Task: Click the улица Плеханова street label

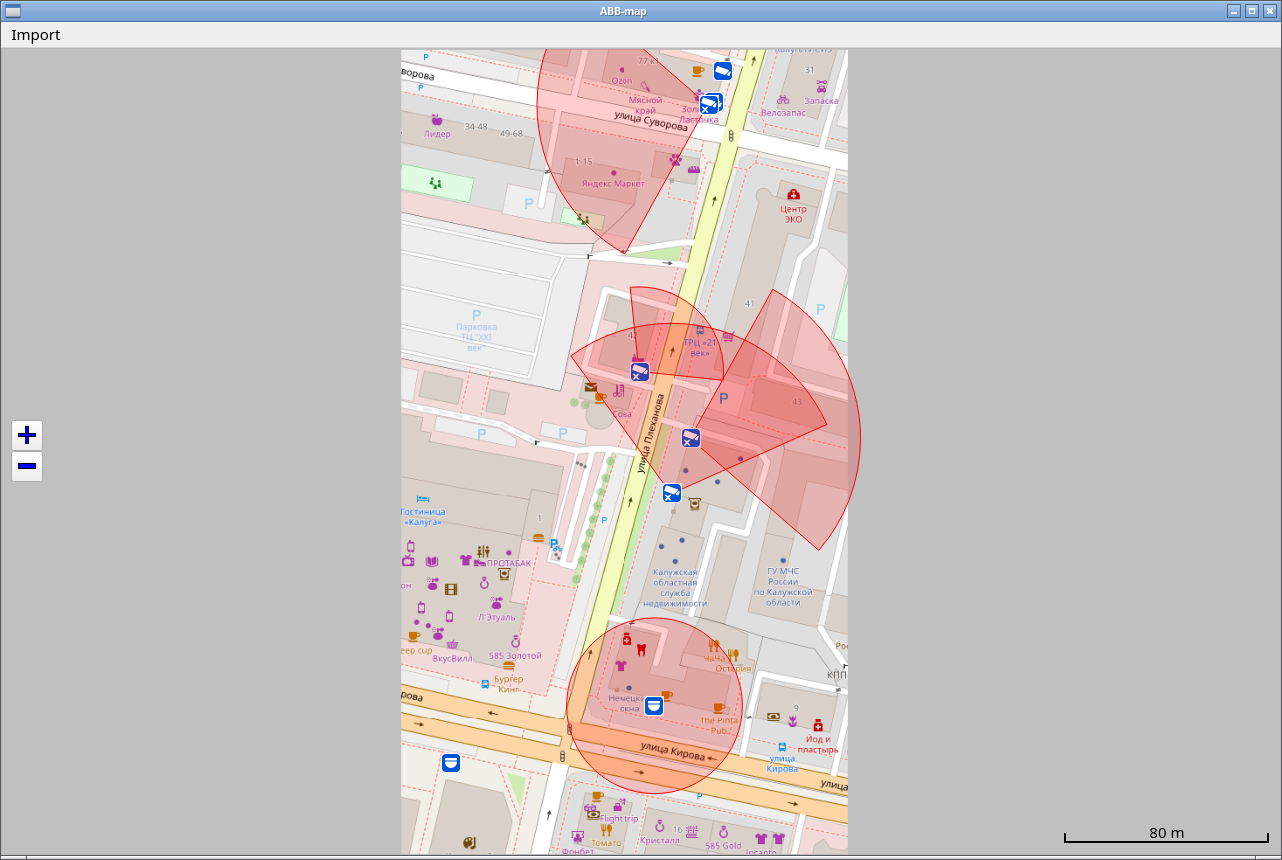Action: [x=651, y=434]
